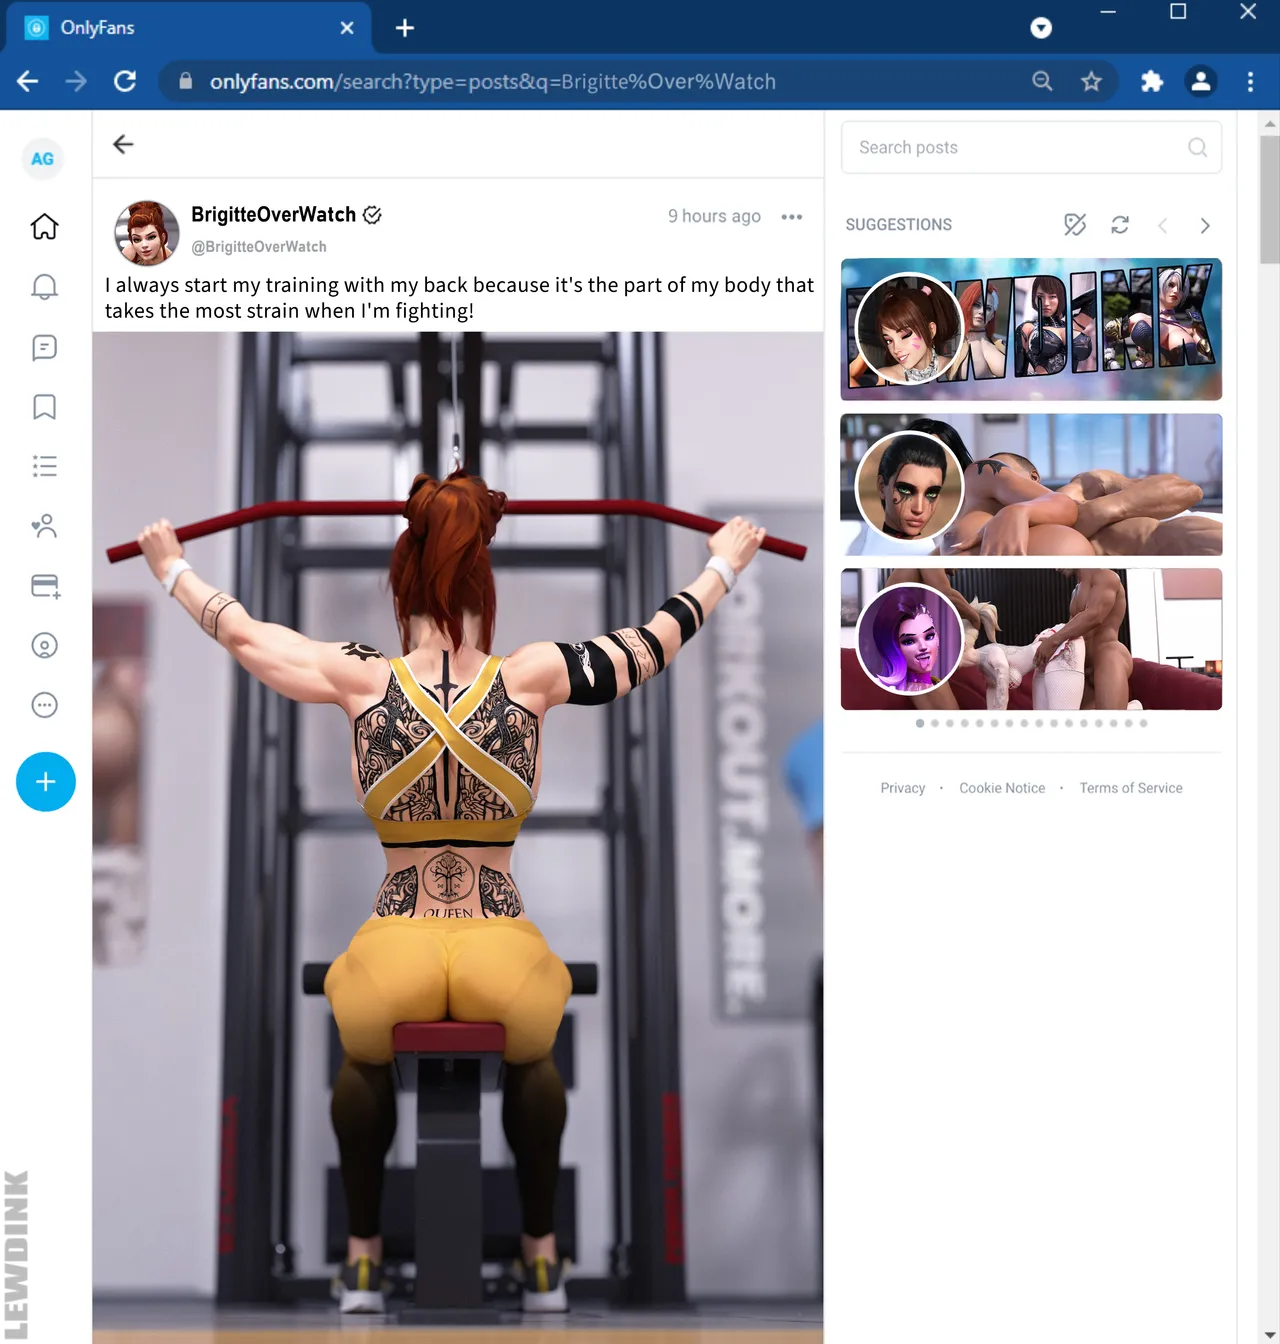This screenshot has width=1280, height=1344.
Task: Refresh the suggestions list
Action: [1120, 225]
